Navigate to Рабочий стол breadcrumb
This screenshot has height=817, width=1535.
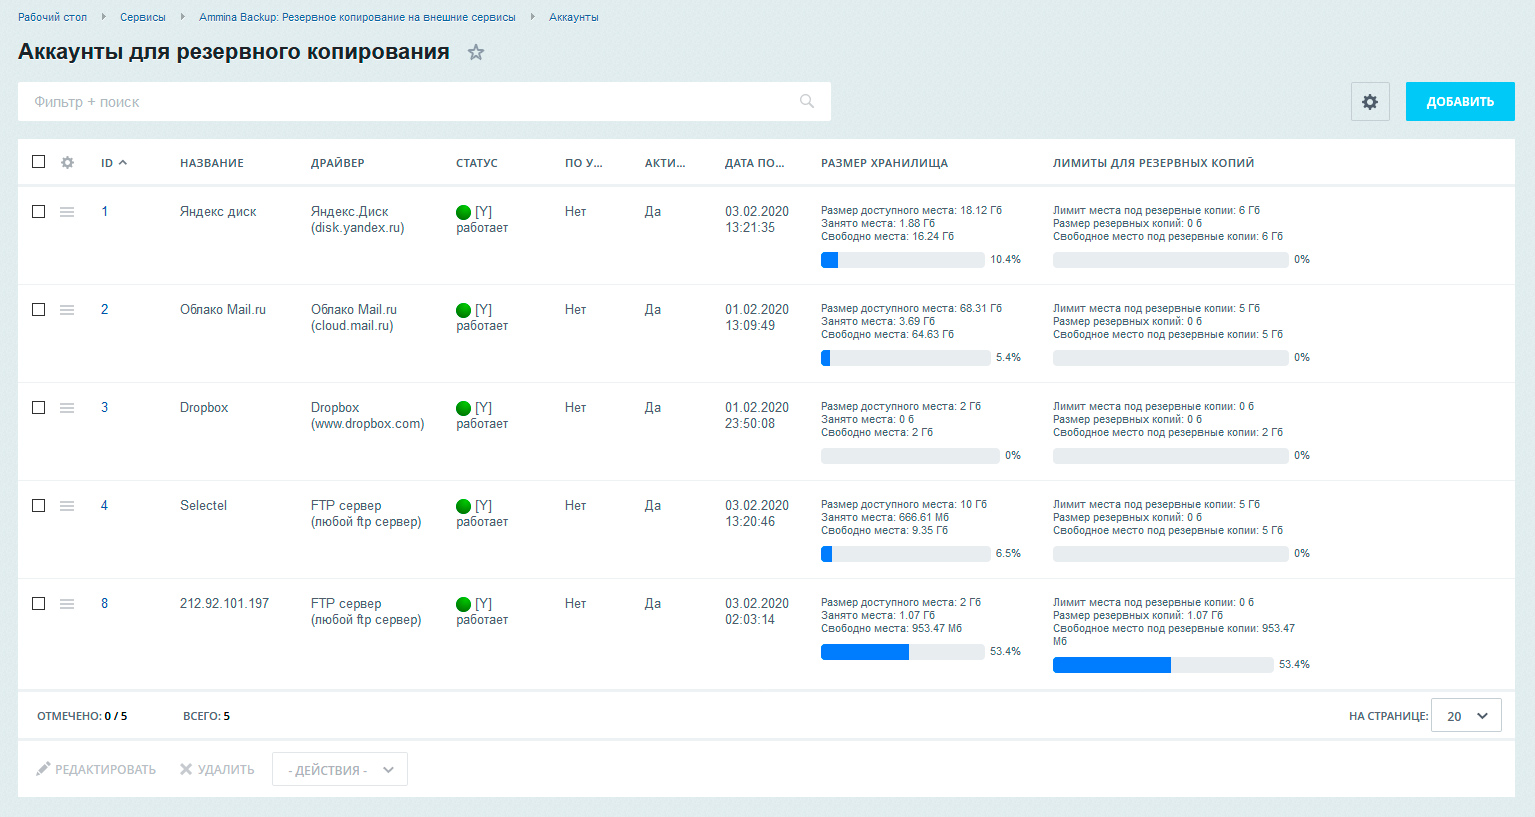(52, 17)
